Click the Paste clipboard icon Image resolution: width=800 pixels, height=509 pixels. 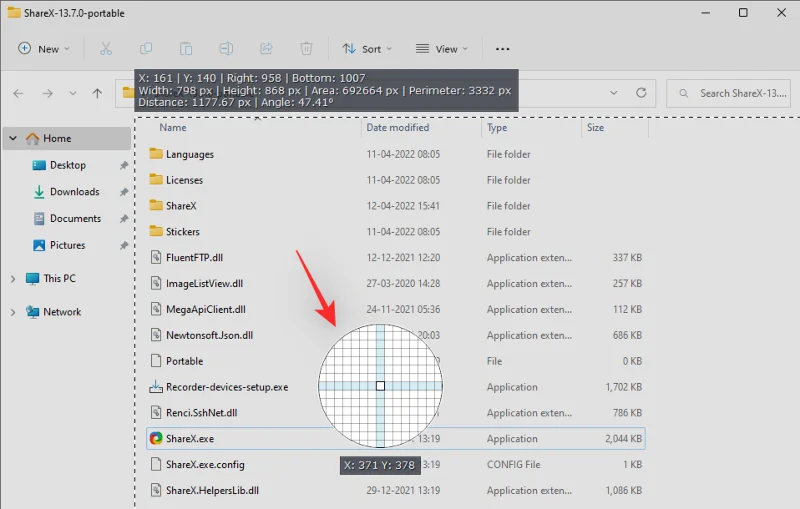[186, 49]
